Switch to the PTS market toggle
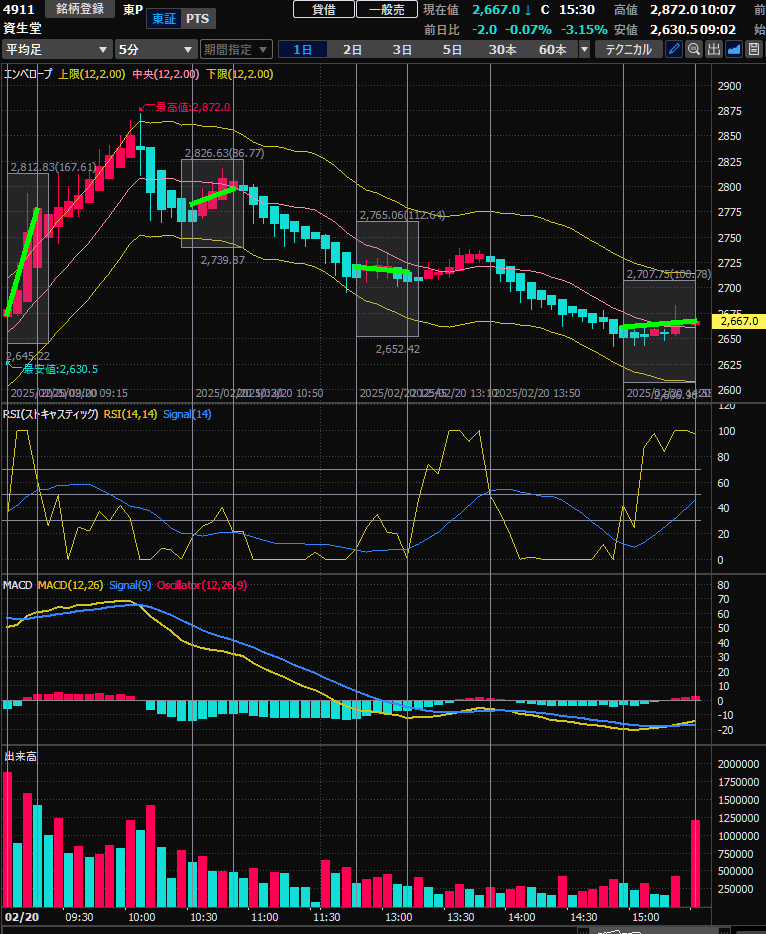766x934 pixels. point(198,18)
